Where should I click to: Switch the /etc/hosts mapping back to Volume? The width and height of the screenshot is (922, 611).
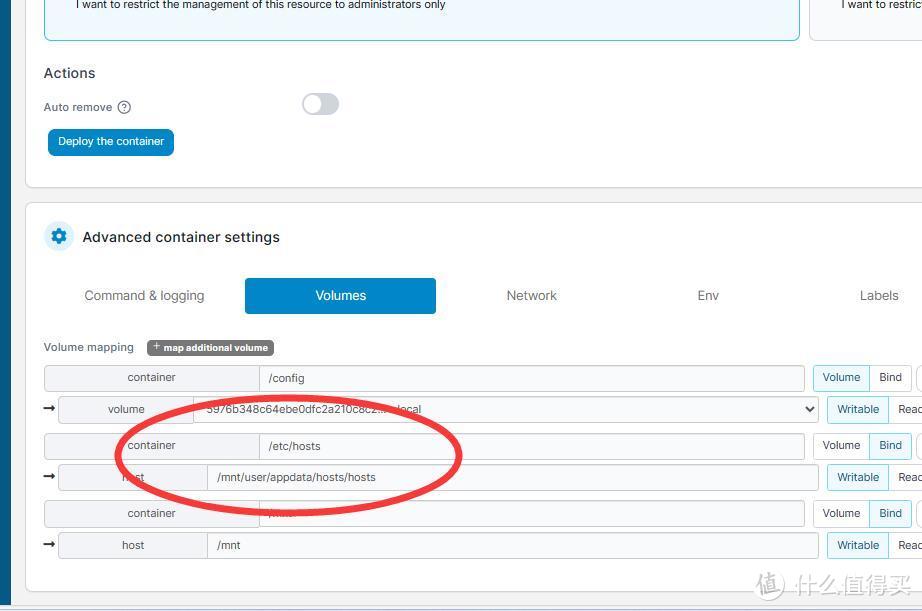click(x=841, y=445)
